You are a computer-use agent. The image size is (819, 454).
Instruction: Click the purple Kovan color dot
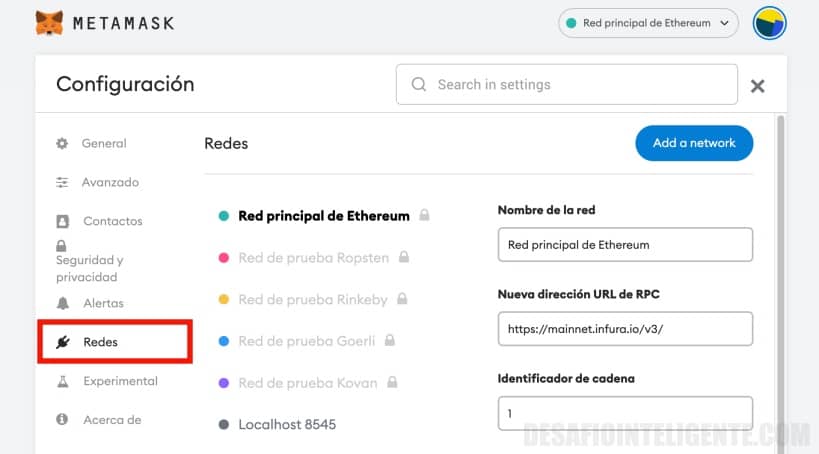(224, 383)
